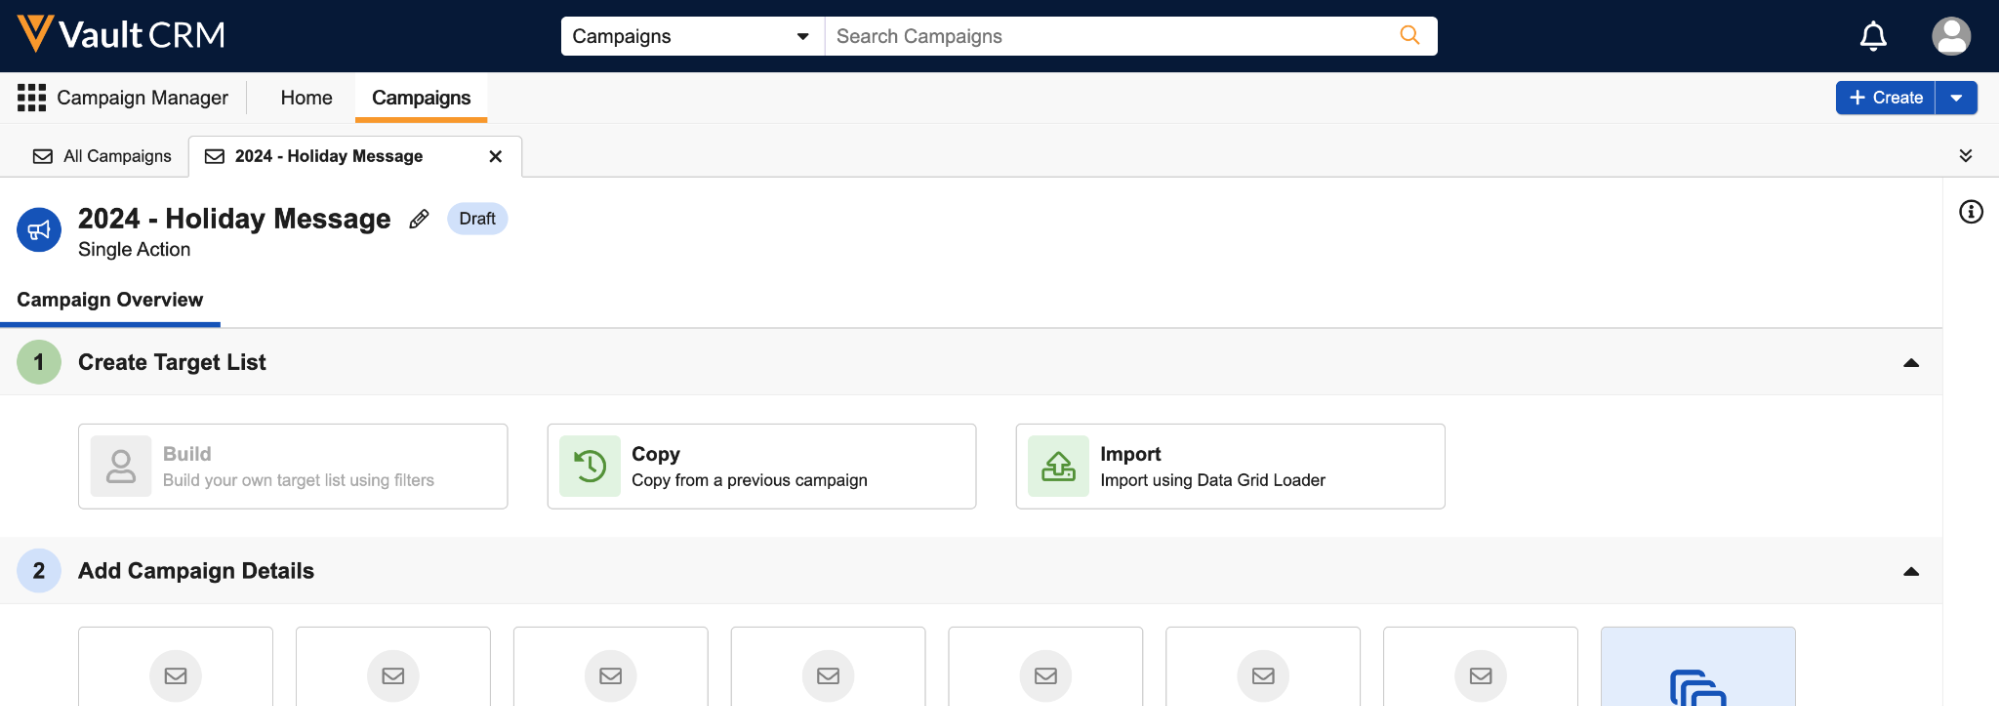Choose Copy from a previous campaign
This screenshot has height=706, width=1999.
coord(761,467)
